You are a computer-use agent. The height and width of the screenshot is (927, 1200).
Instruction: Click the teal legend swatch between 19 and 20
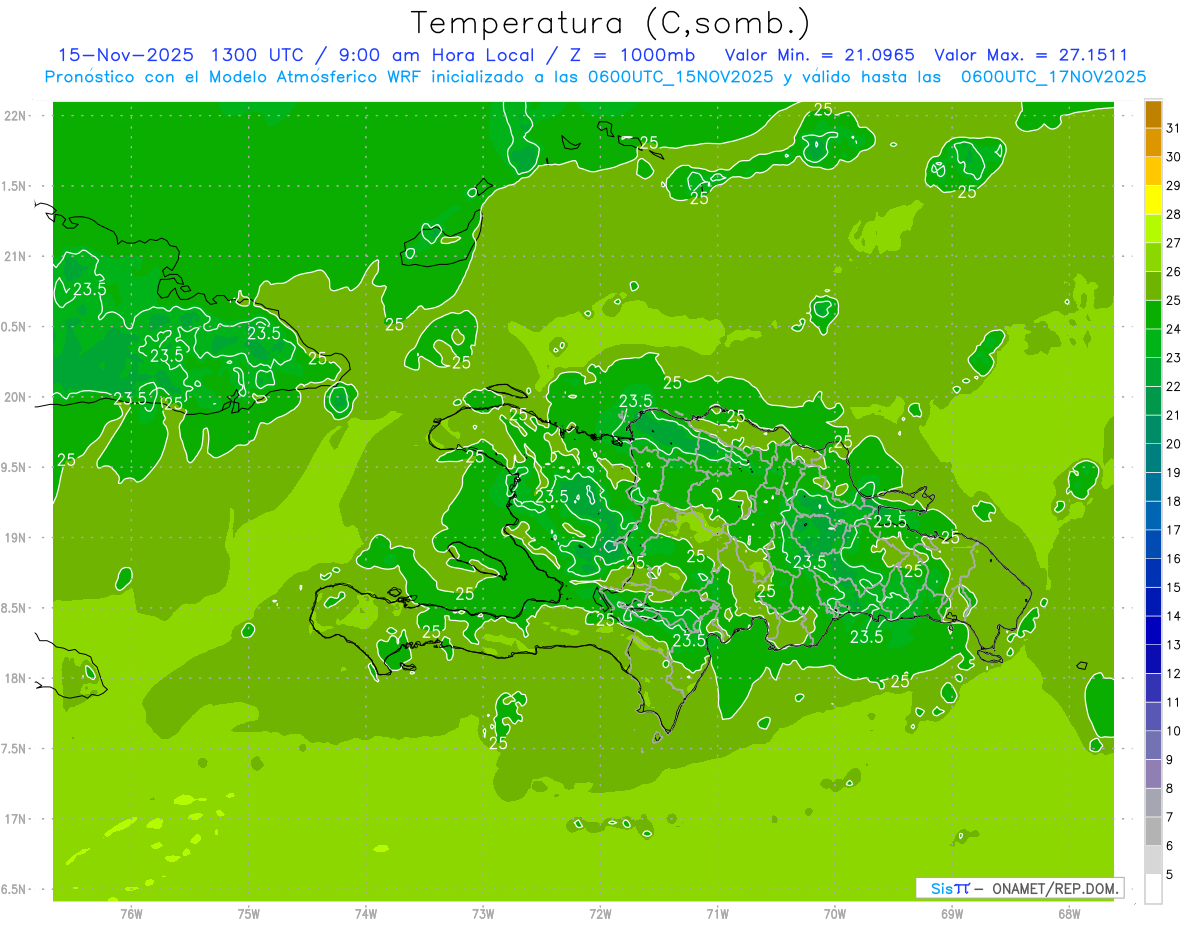[1153, 458]
